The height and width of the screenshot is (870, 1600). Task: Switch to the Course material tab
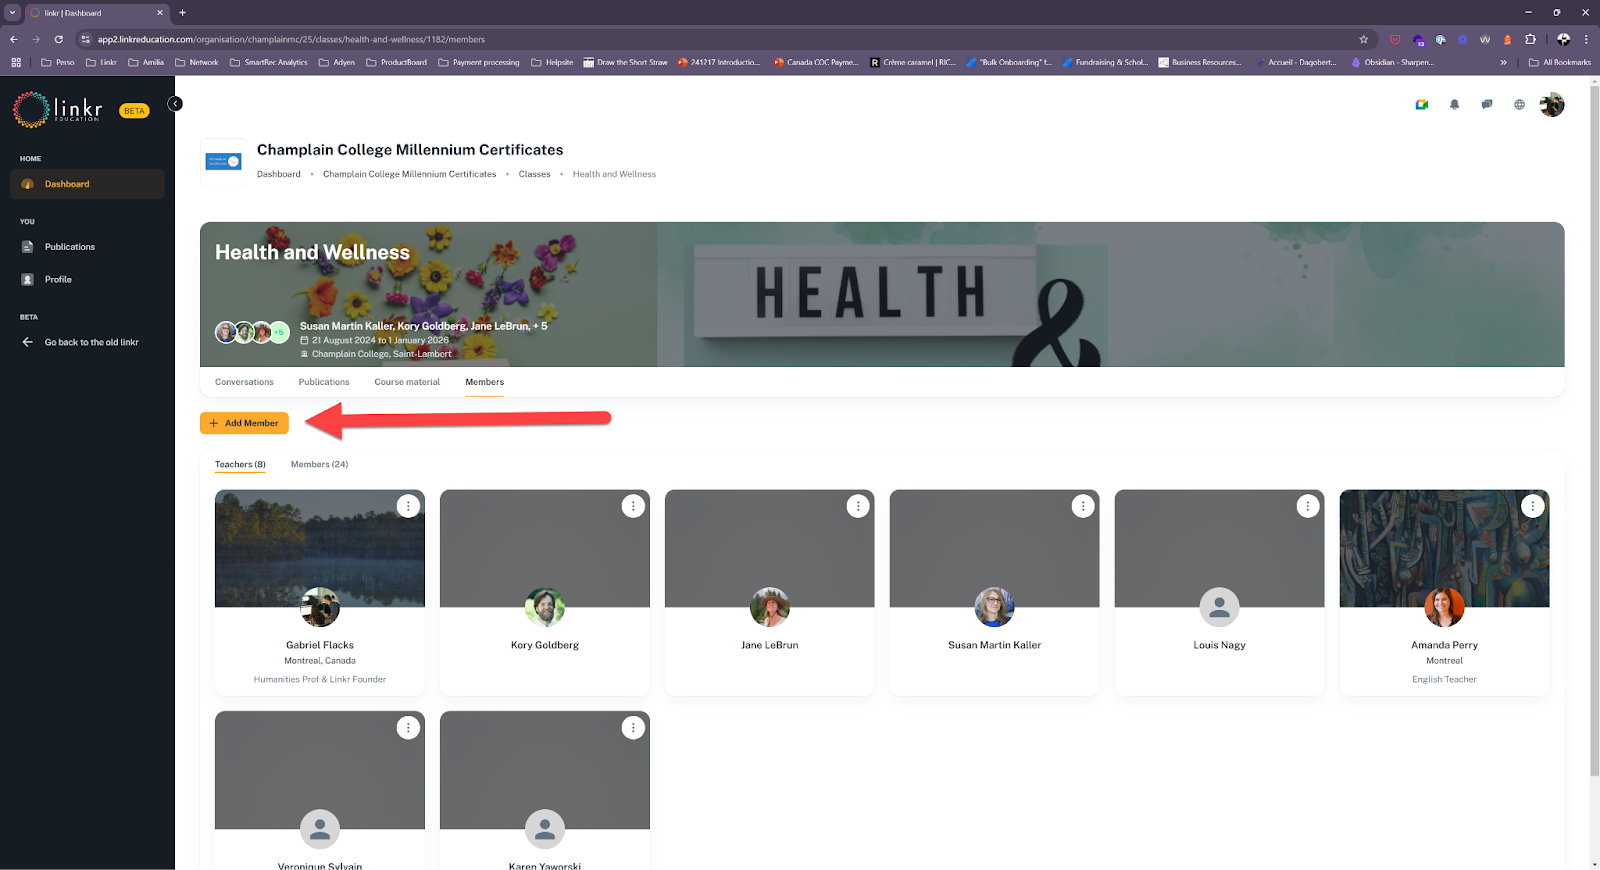coord(407,382)
